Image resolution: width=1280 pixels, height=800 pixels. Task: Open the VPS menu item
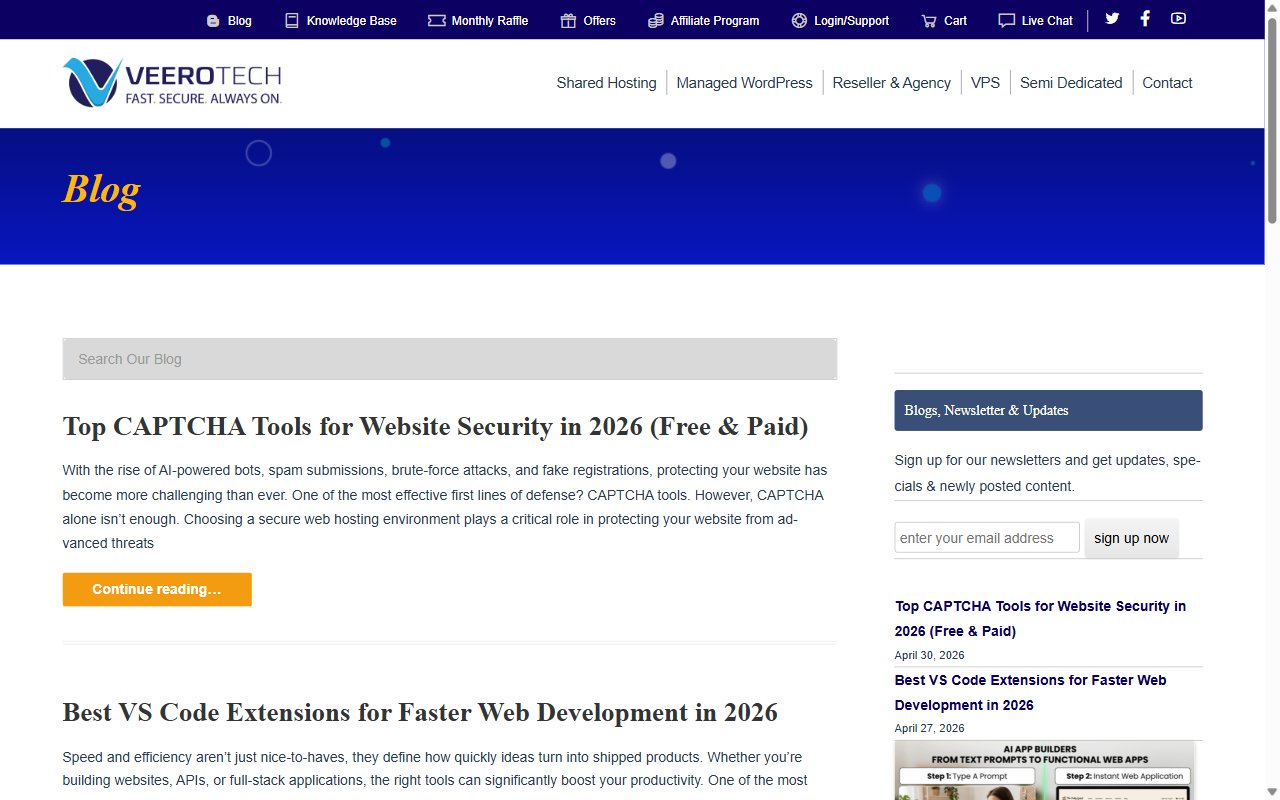point(985,83)
